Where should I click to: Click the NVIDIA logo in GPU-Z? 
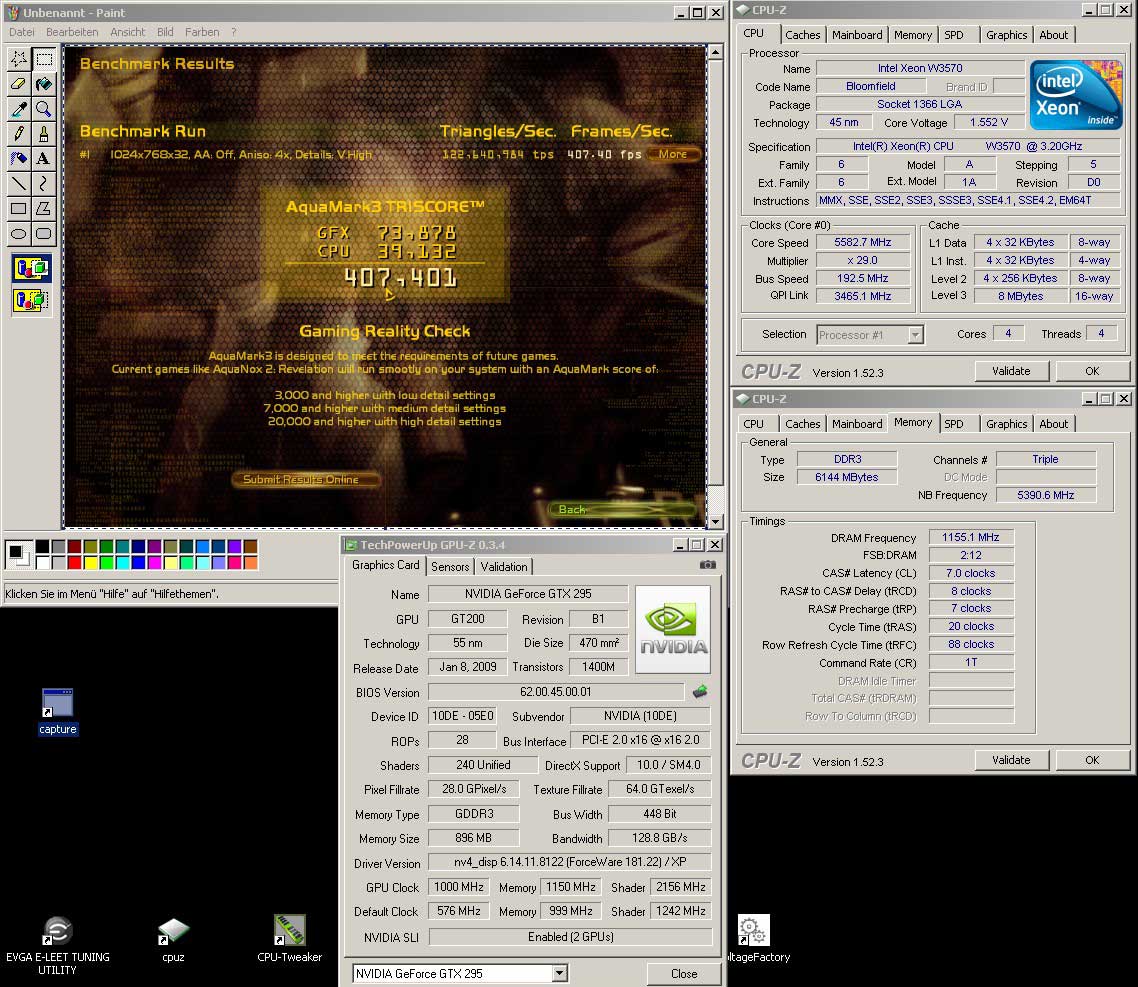tap(673, 629)
